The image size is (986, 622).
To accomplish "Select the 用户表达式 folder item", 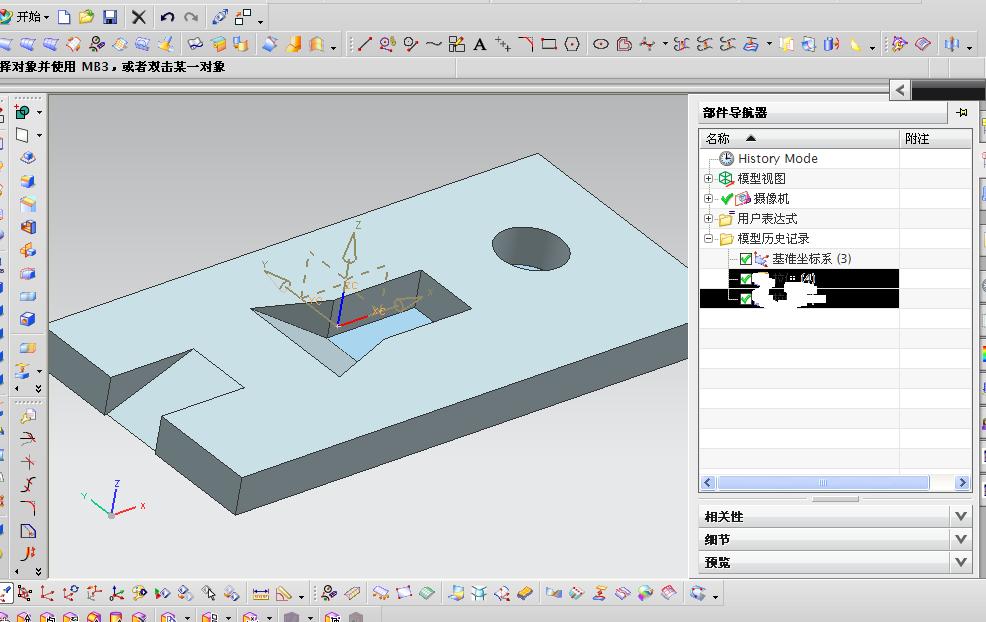I will pyautogui.click(x=767, y=219).
